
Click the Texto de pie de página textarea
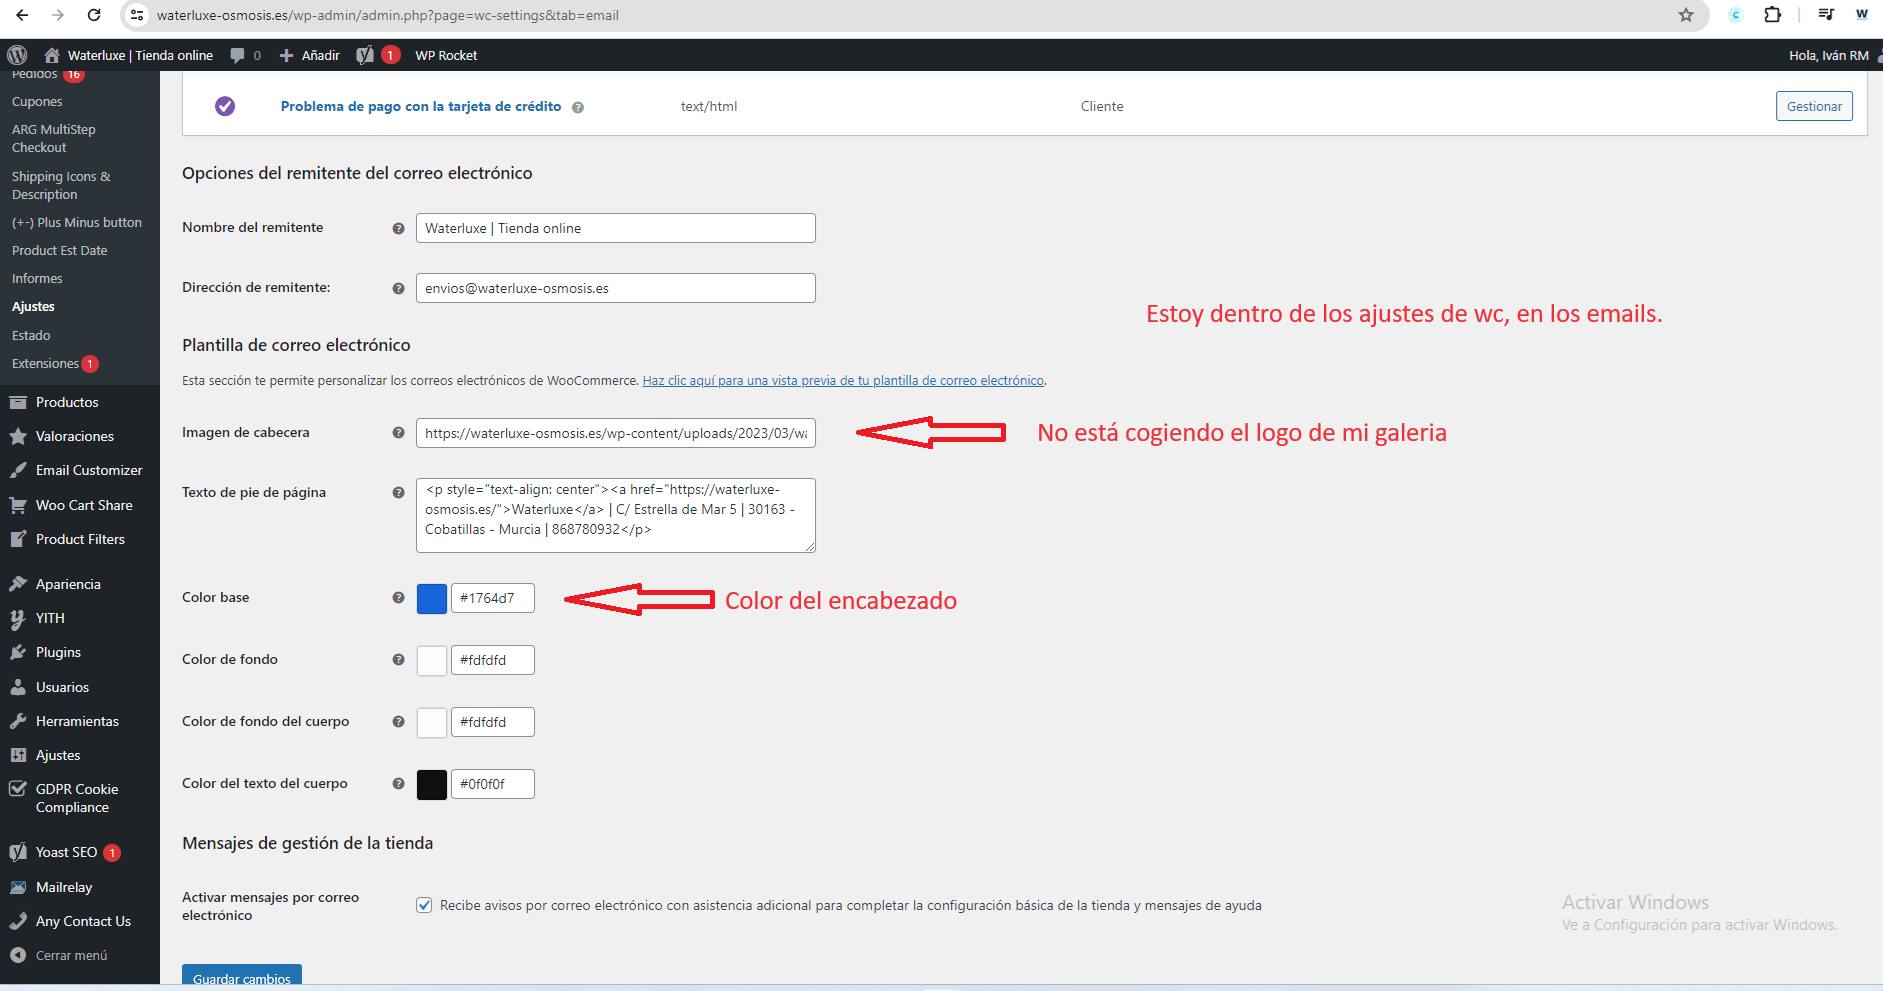pyautogui.click(x=616, y=515)
